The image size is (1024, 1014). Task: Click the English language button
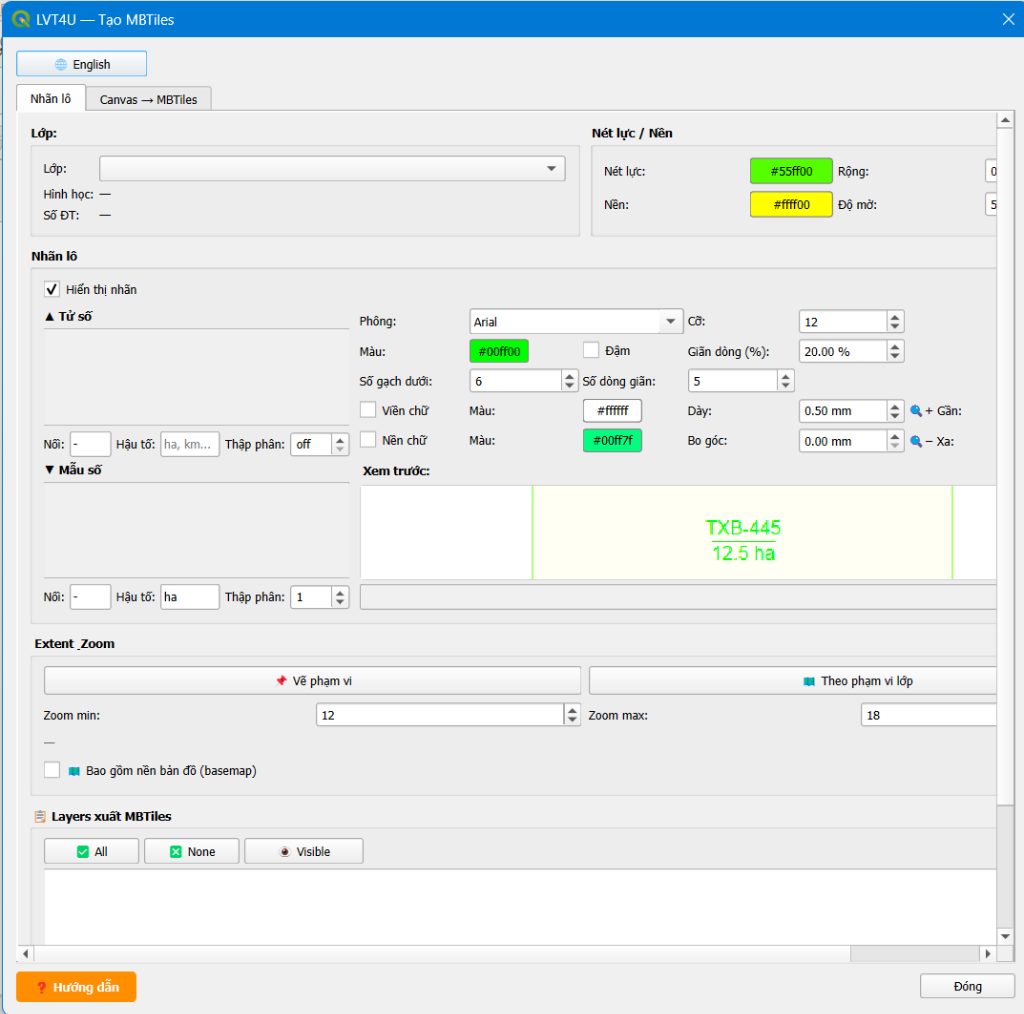point(82,64)
